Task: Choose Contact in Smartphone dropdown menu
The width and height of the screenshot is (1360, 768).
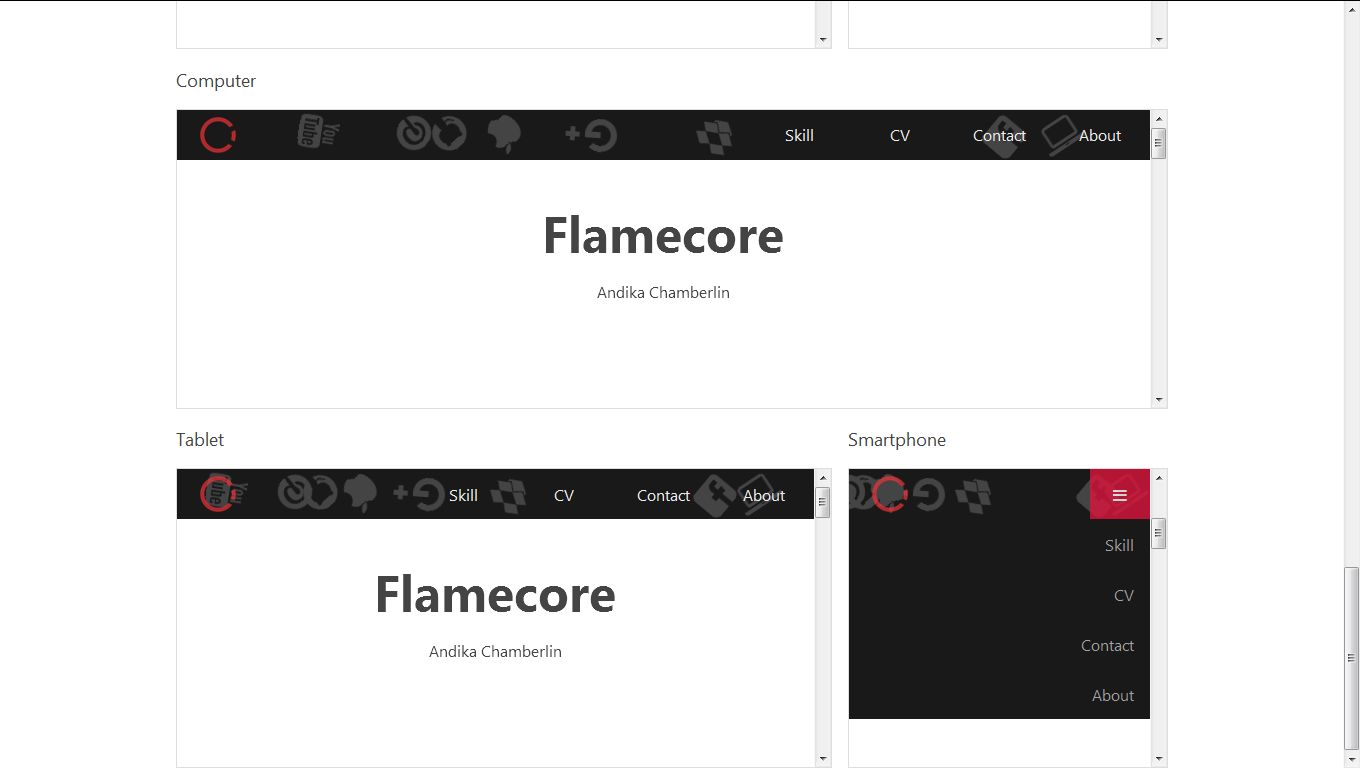Action: pos(1107,645)
